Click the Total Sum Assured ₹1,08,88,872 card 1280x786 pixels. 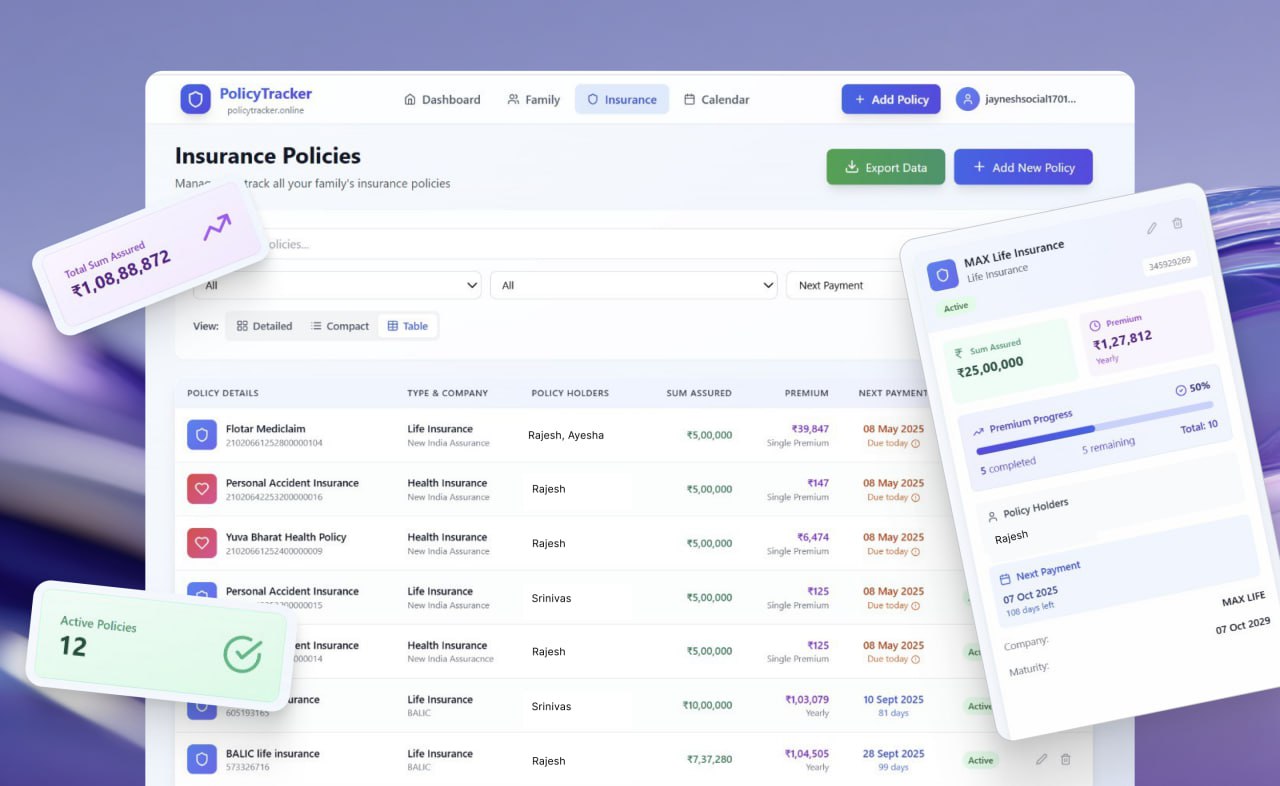pyautogui.click(x=150, y=259)
